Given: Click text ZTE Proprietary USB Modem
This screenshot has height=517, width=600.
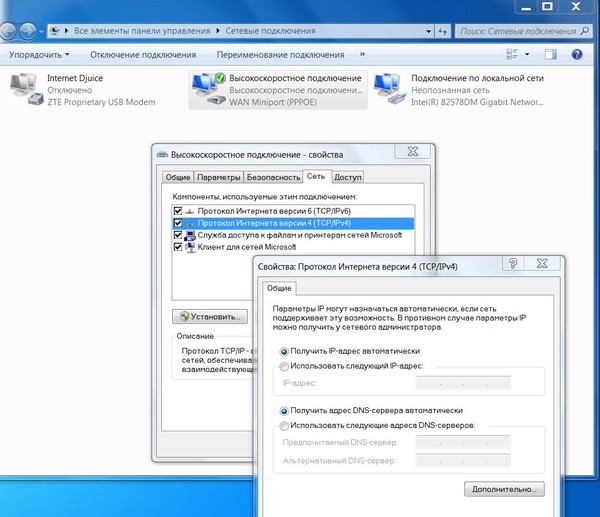Looking at the screenshot, I should 101,102.
